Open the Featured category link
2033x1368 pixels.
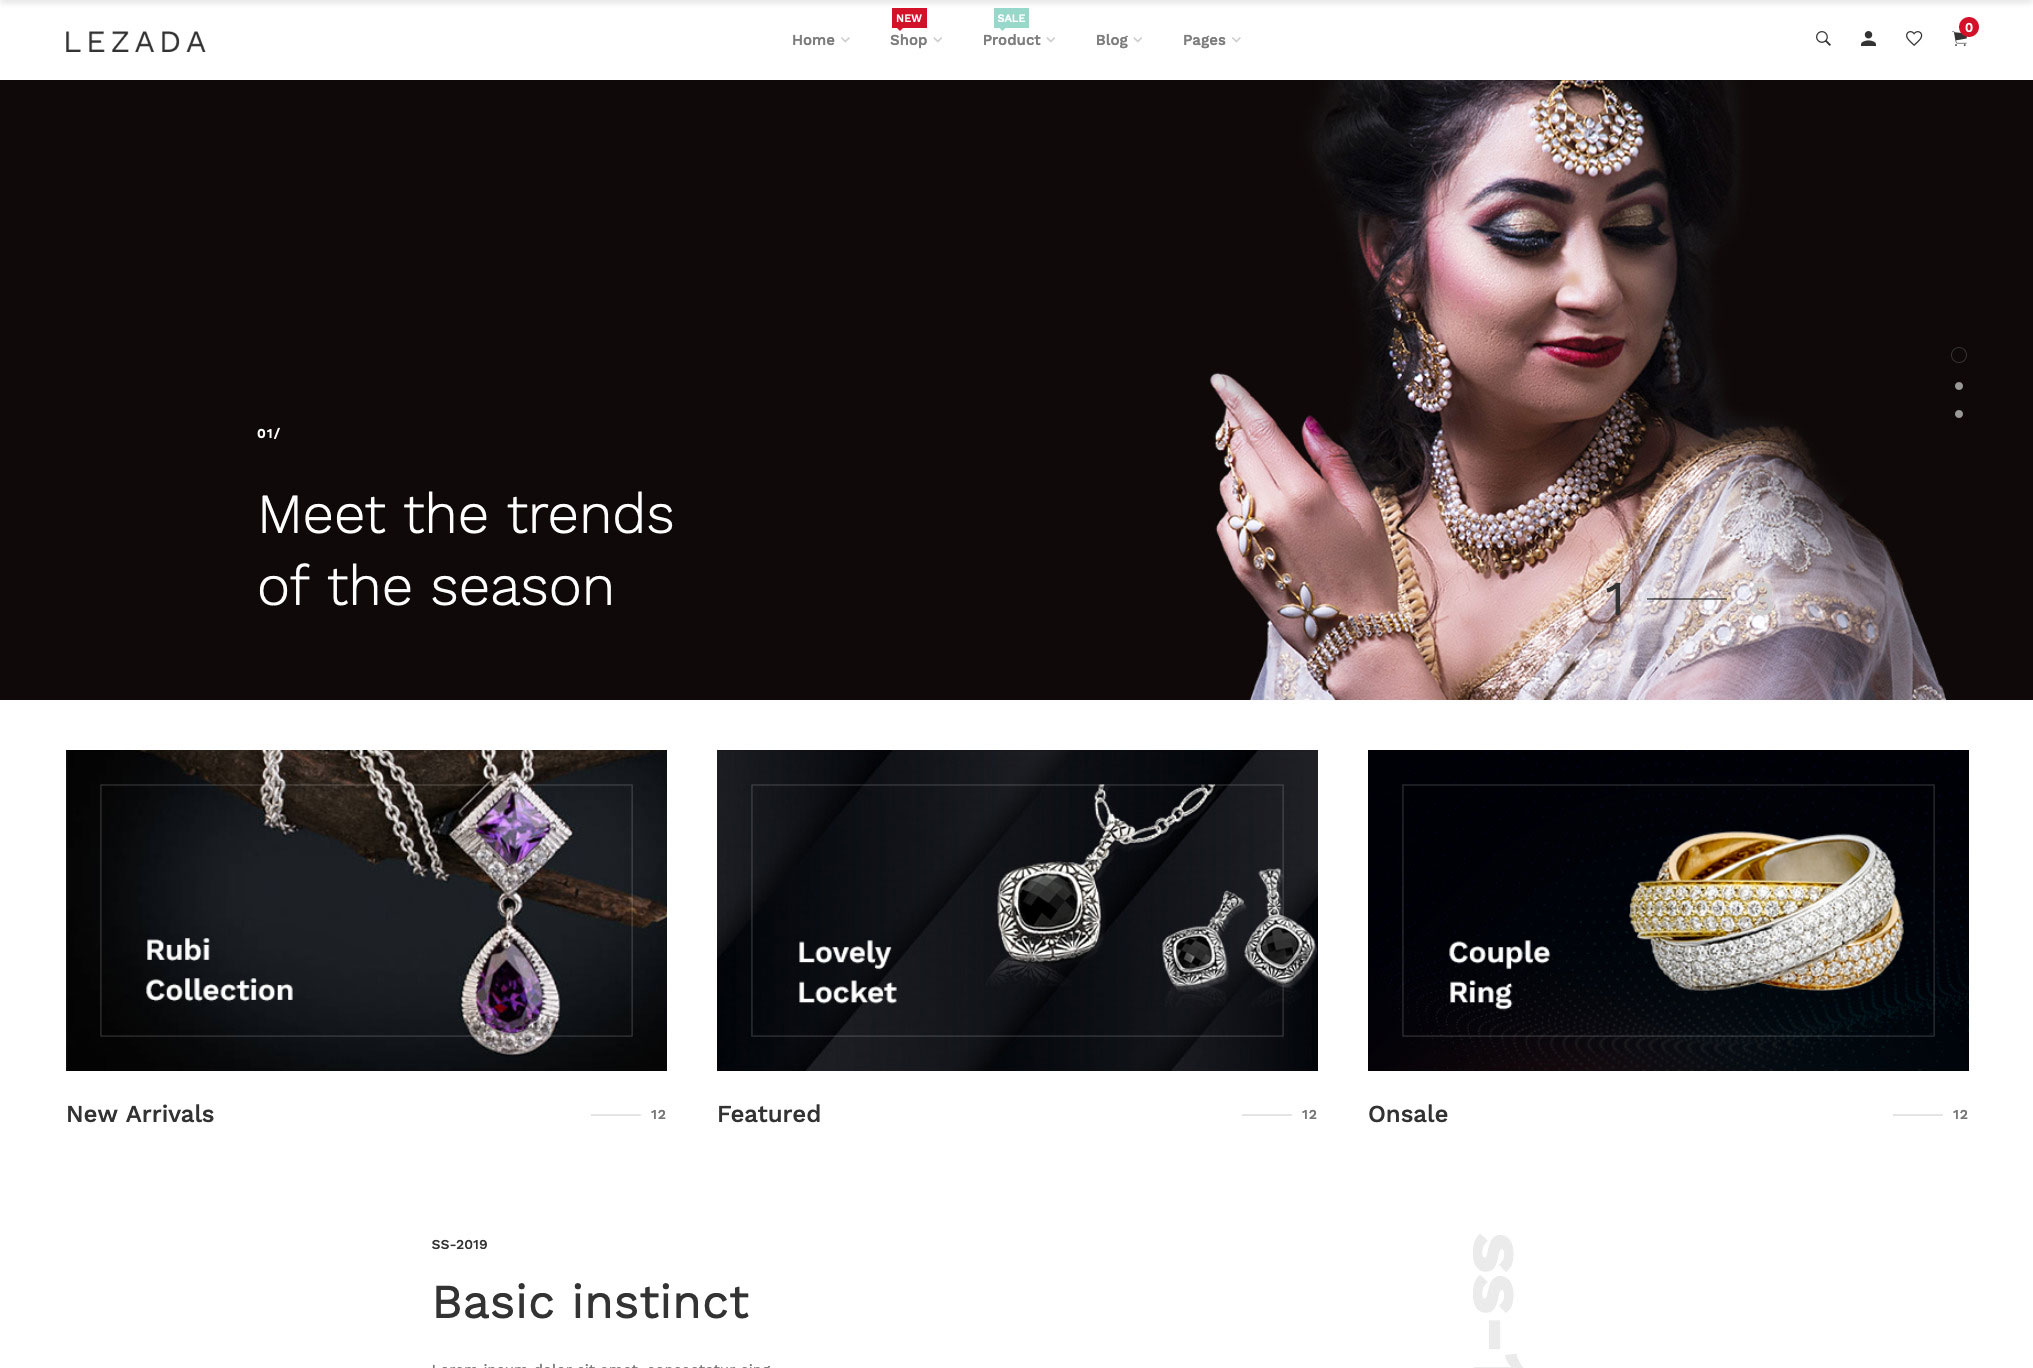click(x=769, y=1114)
